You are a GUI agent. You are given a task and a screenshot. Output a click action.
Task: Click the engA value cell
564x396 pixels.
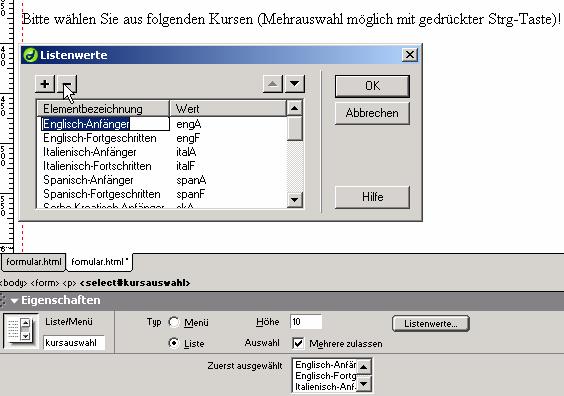pyautogui.click(x=188, y=124)
